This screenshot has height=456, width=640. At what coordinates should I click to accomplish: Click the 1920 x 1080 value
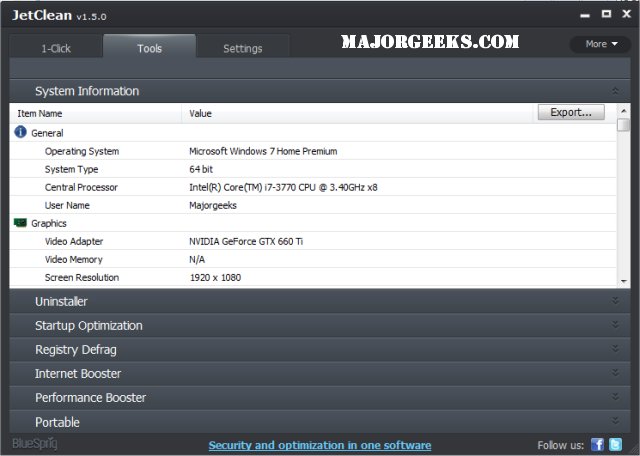click(216, 278)
